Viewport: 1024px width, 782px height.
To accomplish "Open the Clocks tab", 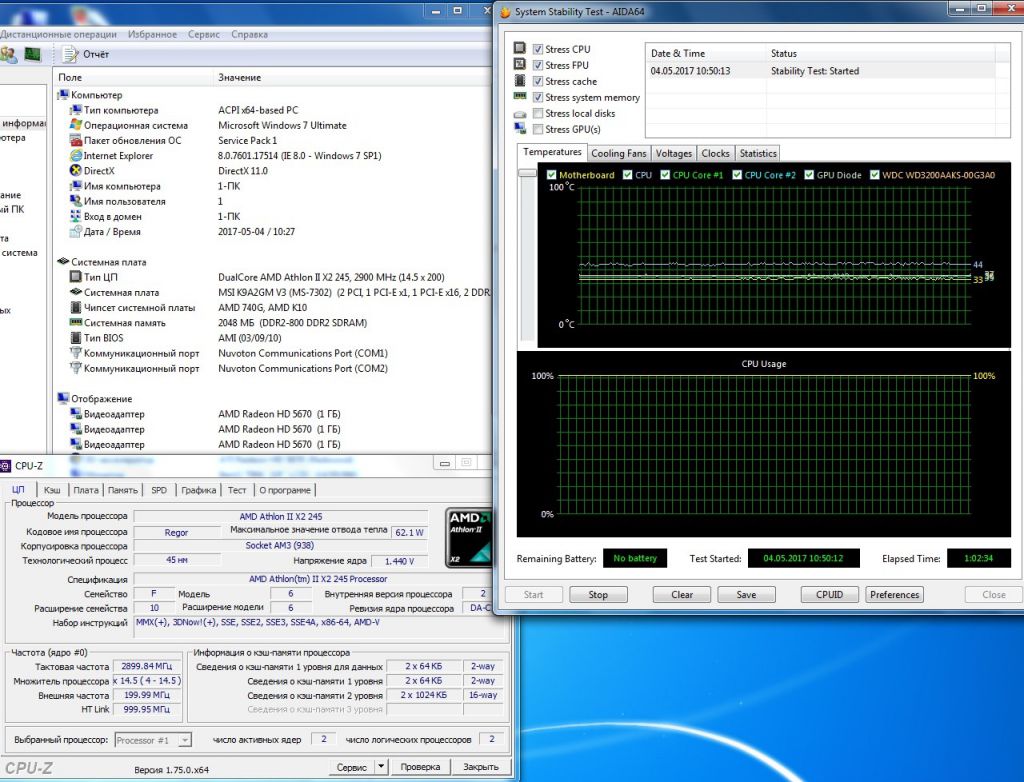I will [715, 154].
